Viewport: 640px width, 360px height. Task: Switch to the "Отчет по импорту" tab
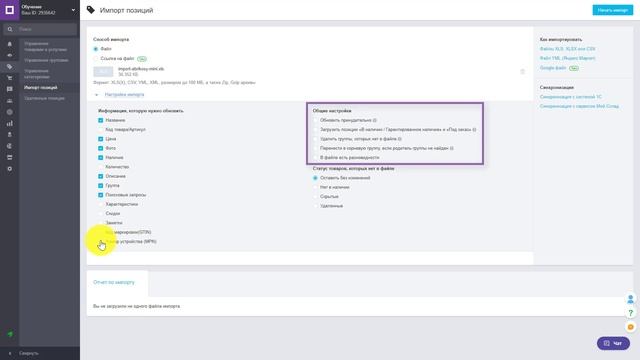[114, 282]
